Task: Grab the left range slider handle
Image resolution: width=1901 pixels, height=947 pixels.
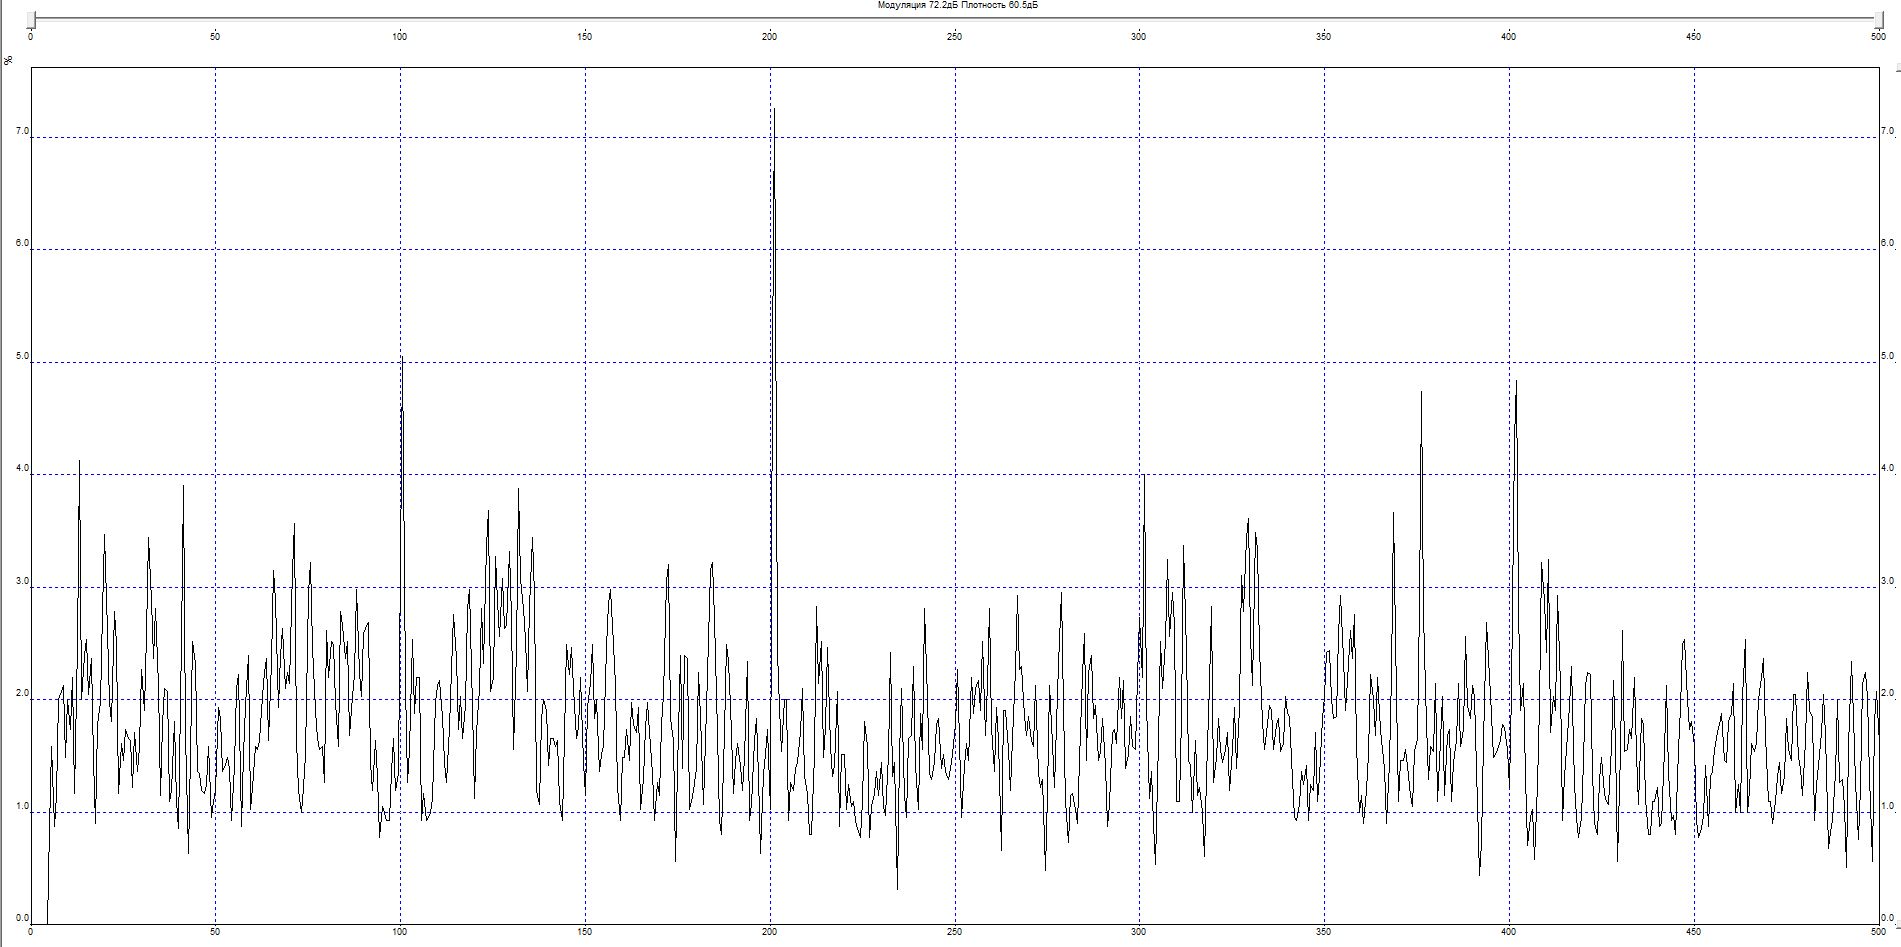Action: click(x=32, y=20)
